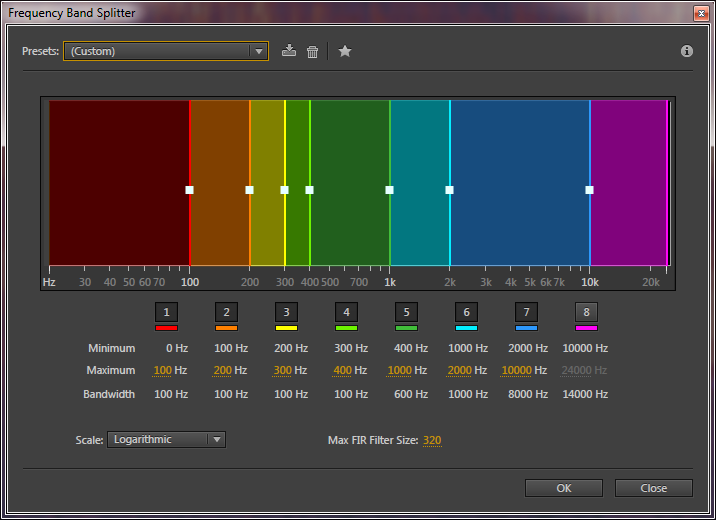Image resolution: width=716 pixels, height=520 pixels.
Task: Click the delete preset trash icon
Action: pos(312,51)
